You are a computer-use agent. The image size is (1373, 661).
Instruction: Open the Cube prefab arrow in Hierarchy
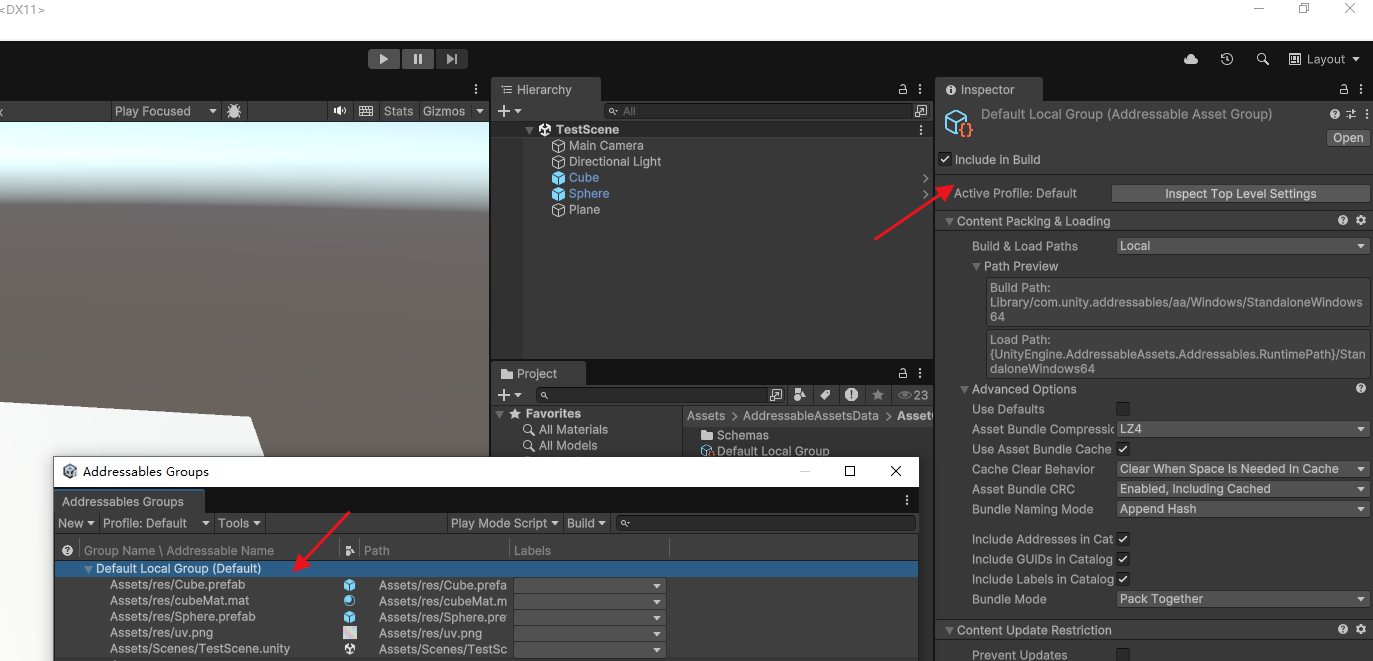pyautogui.click(x=925, y=178)
